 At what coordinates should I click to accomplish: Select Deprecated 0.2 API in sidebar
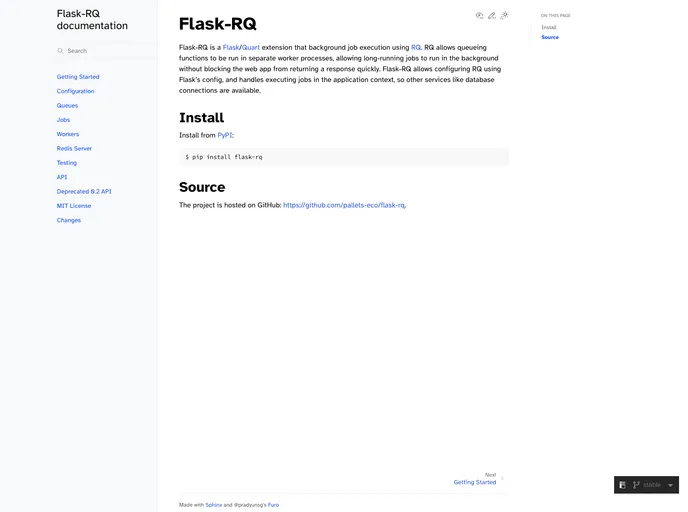pyautogui.click(x=84, y=191)
